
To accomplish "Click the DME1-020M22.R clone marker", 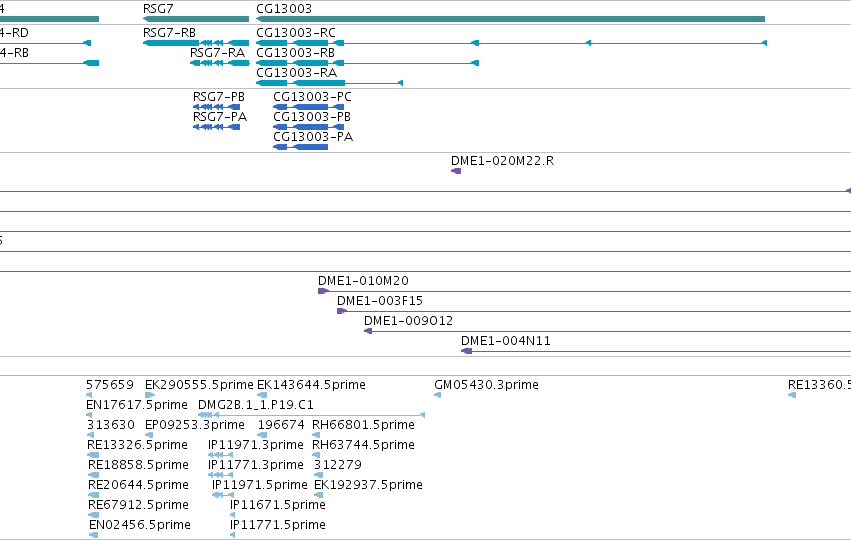I will (456, 171).
